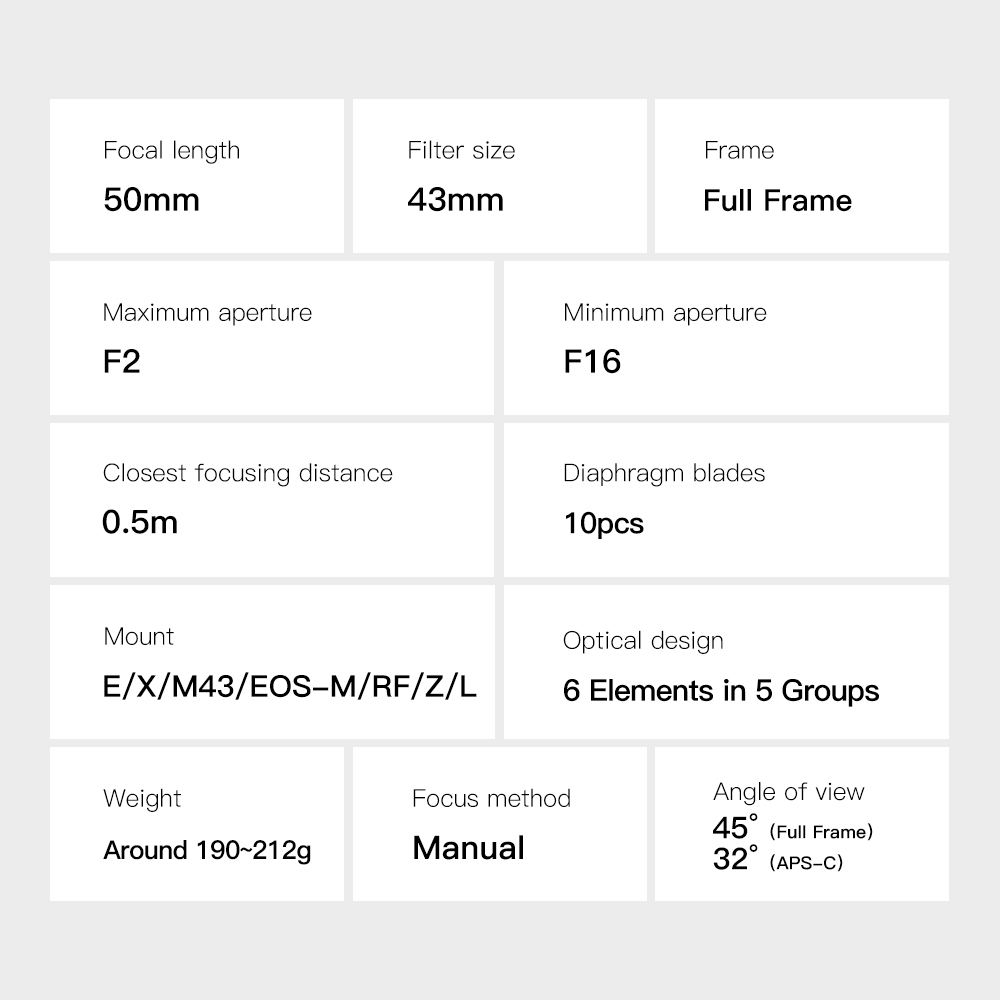Select the Manual focus method value
Viewport: 1000px width, 1000px height.
tap(468, 848)
